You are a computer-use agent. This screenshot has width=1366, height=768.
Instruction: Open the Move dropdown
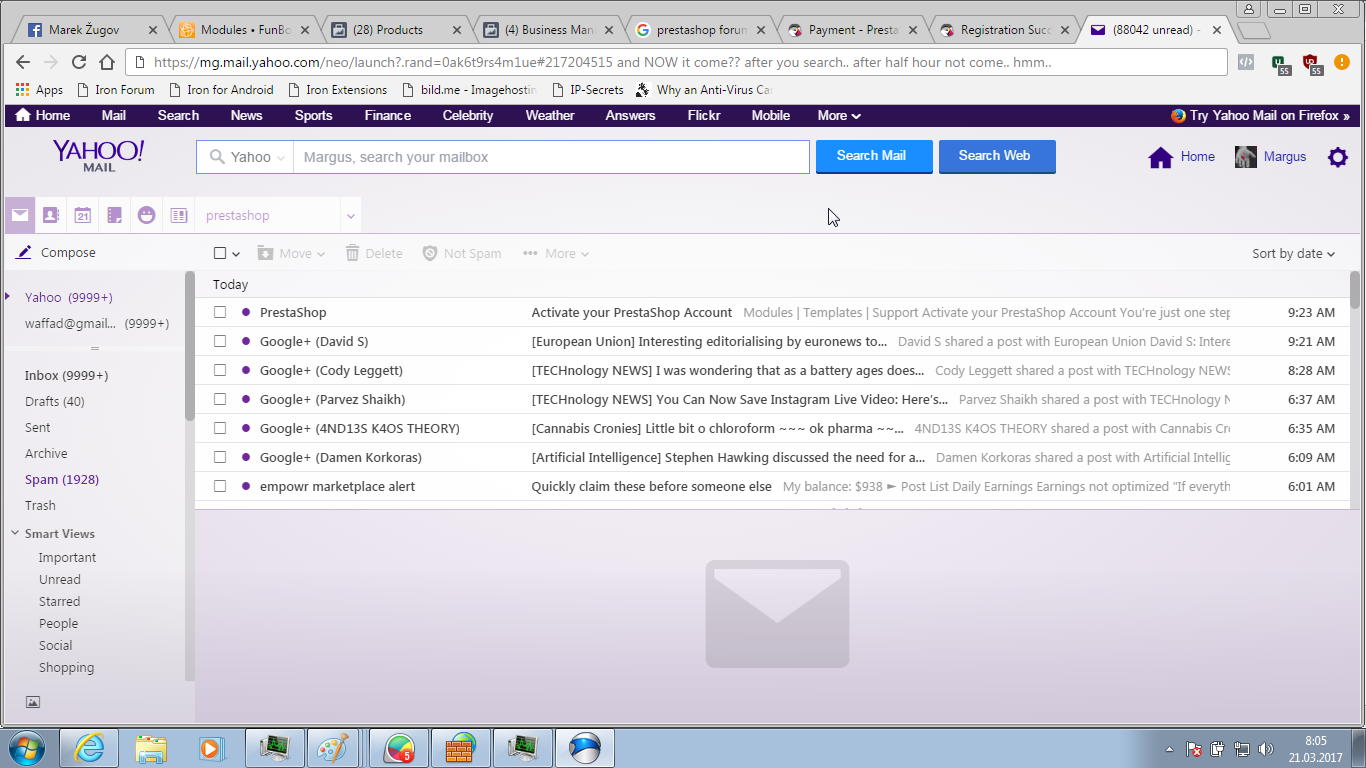pos(291,253)
